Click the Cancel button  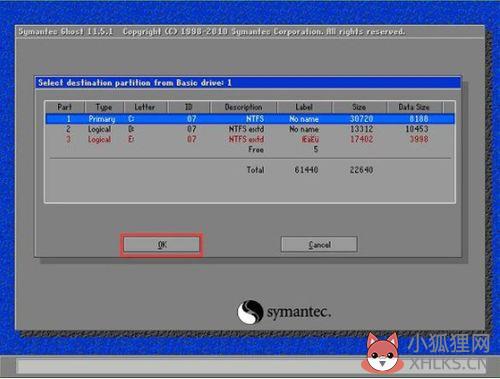[319, 245]
